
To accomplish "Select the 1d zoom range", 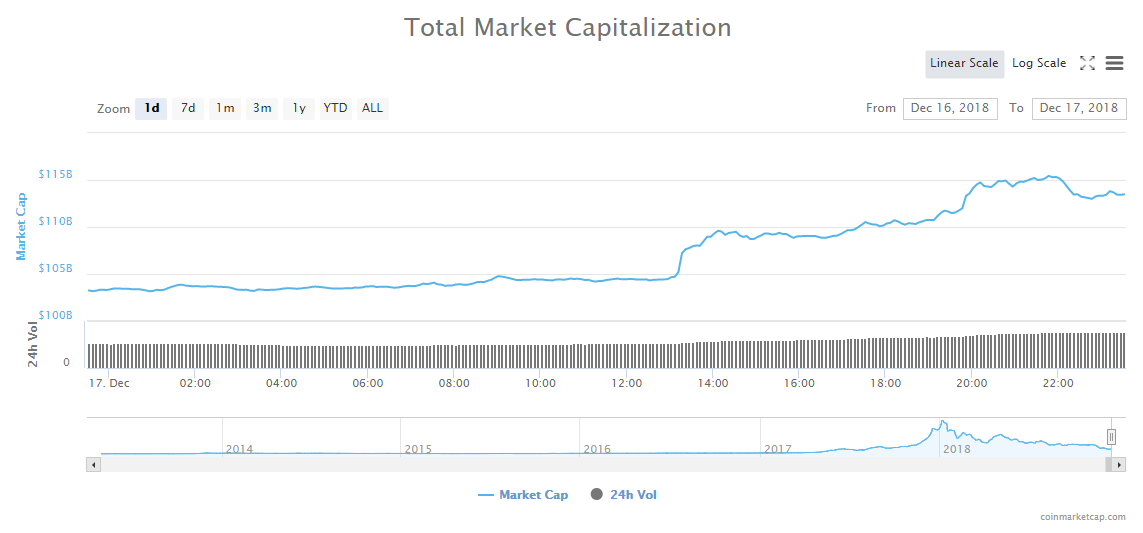I will click(x=152, y=108).
